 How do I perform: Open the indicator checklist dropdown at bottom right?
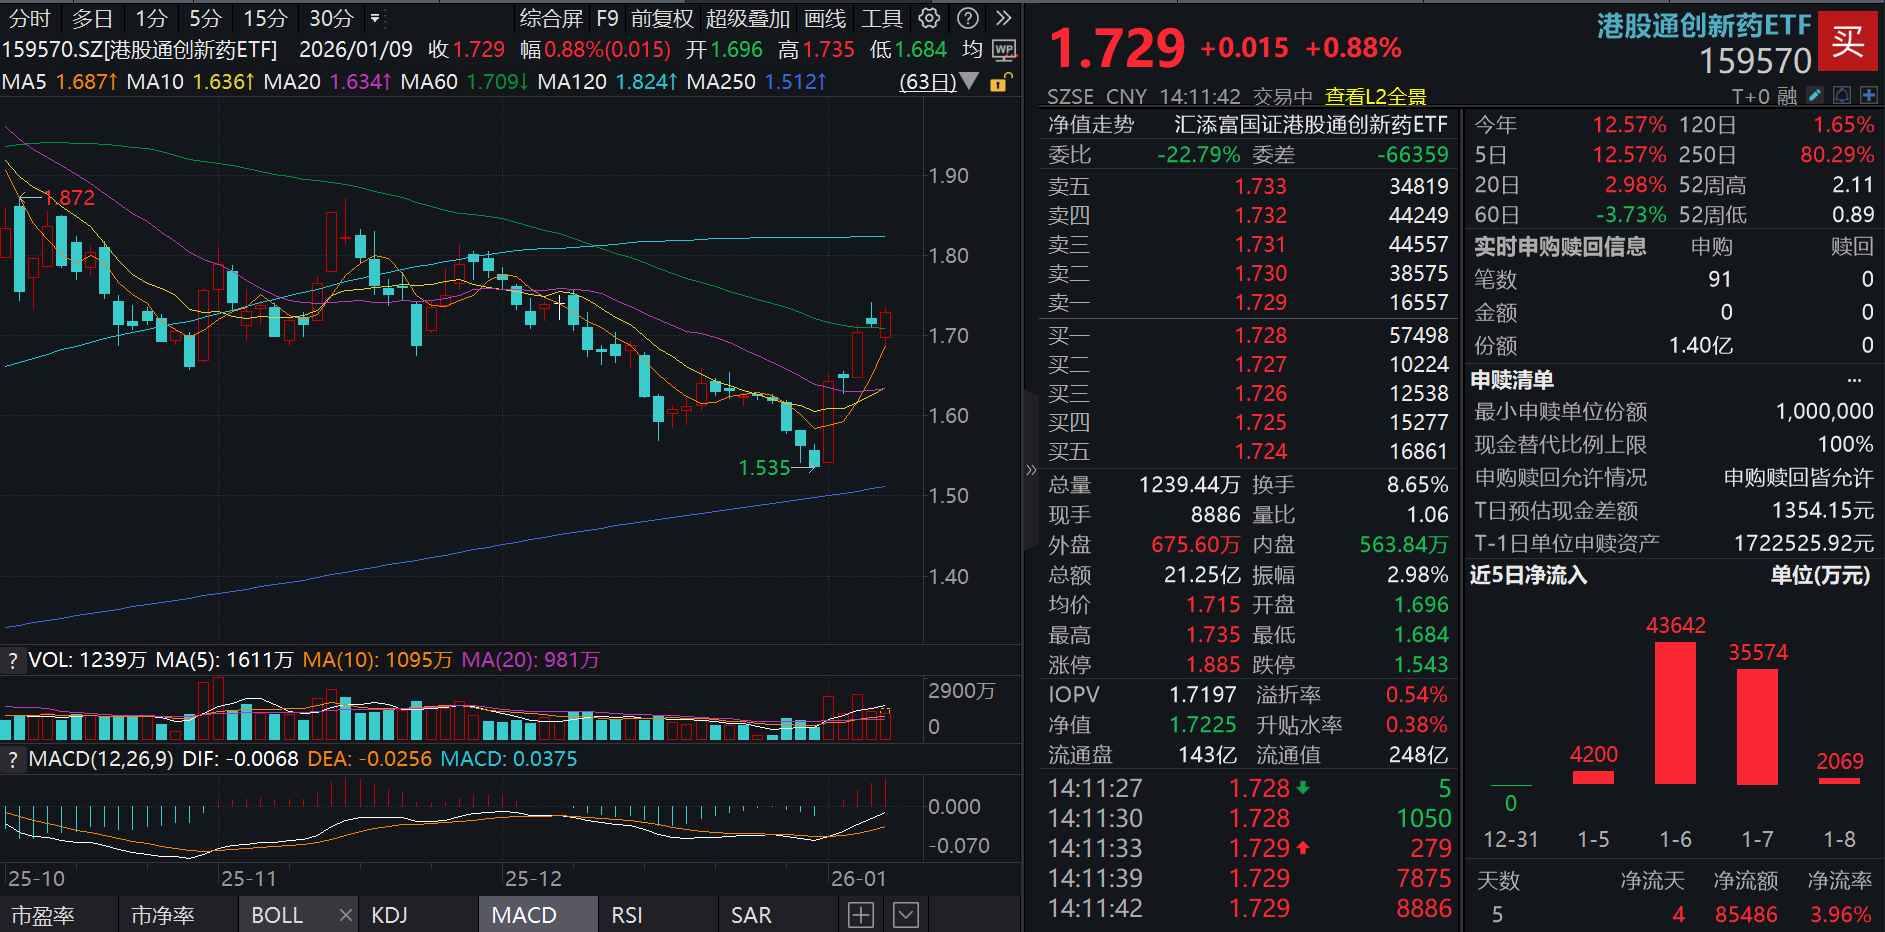(905, 913)
